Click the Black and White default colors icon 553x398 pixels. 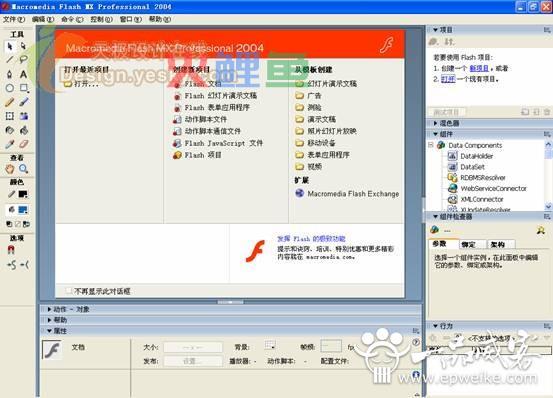coord(10,224)
